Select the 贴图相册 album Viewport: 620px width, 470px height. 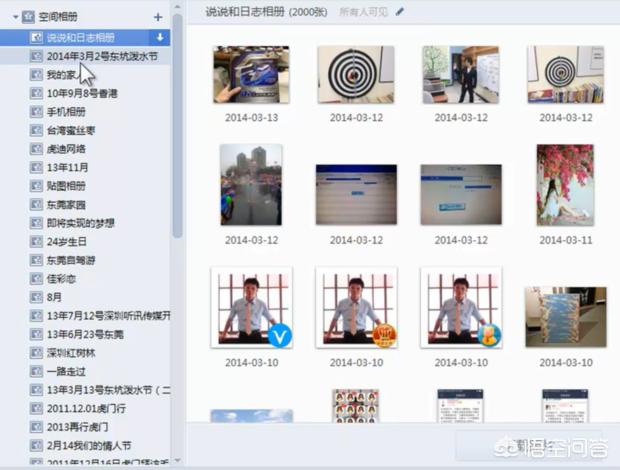[x=66, y=186]
